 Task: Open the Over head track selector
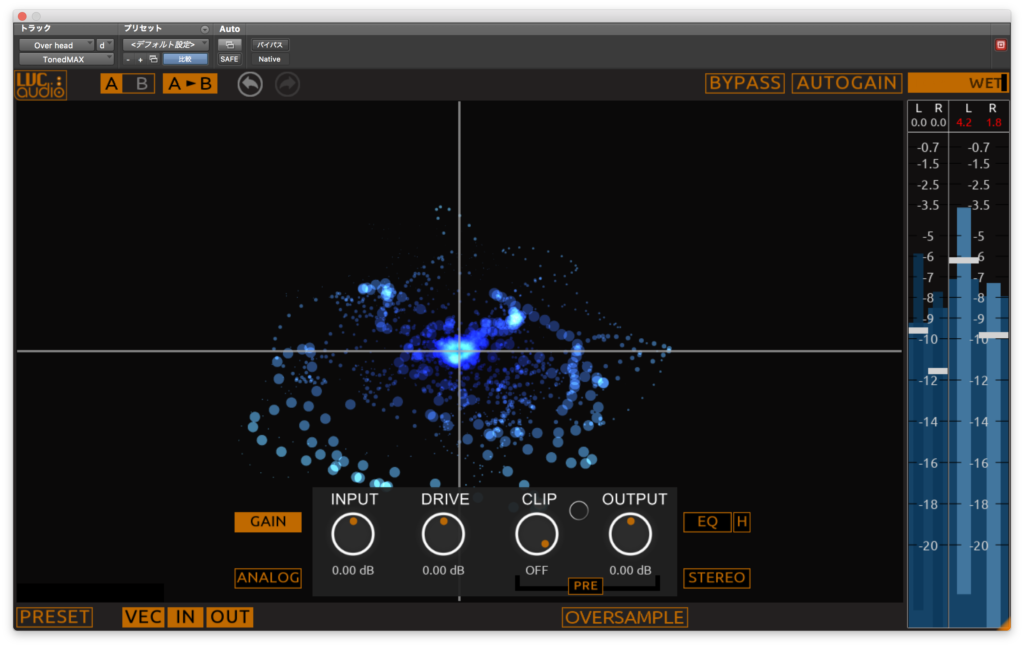coord(57,44)
